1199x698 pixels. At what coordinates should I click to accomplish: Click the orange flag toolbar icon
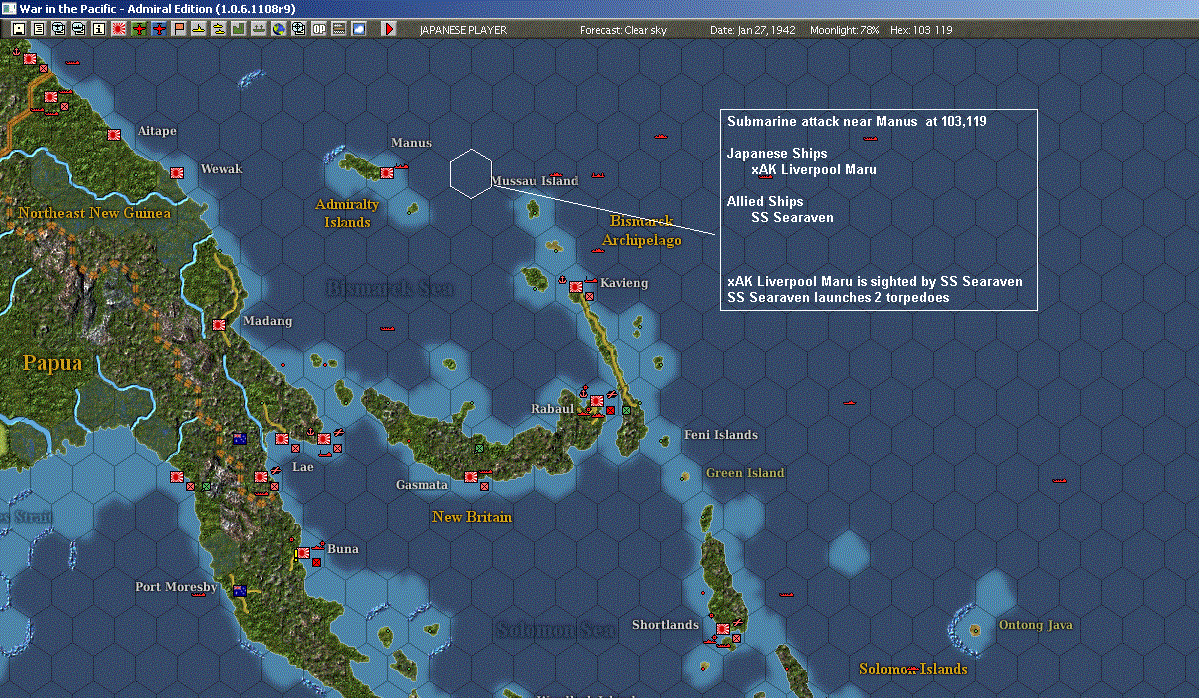(x=179, y=29)
